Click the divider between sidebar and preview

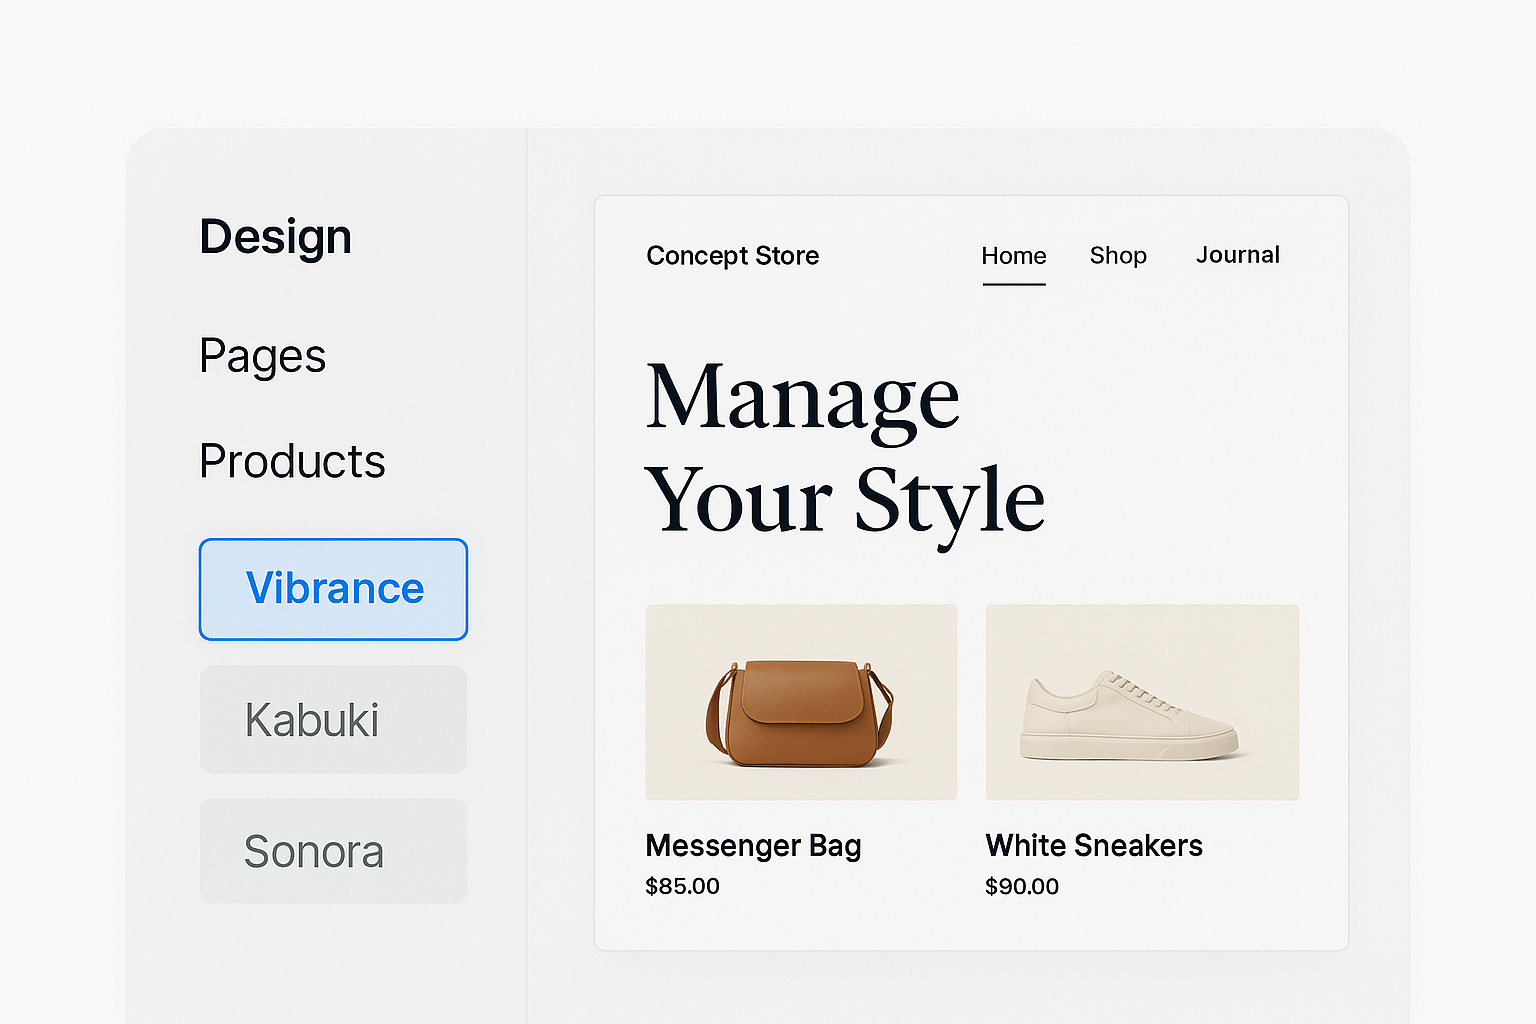coord(527,575)
